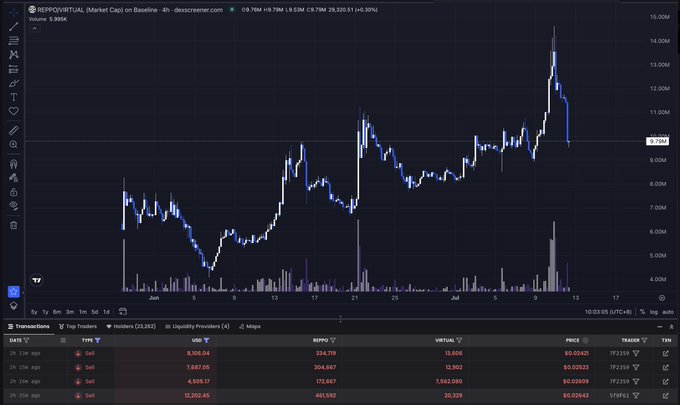Select the brush drawing tool

click(x=13, y=83)
